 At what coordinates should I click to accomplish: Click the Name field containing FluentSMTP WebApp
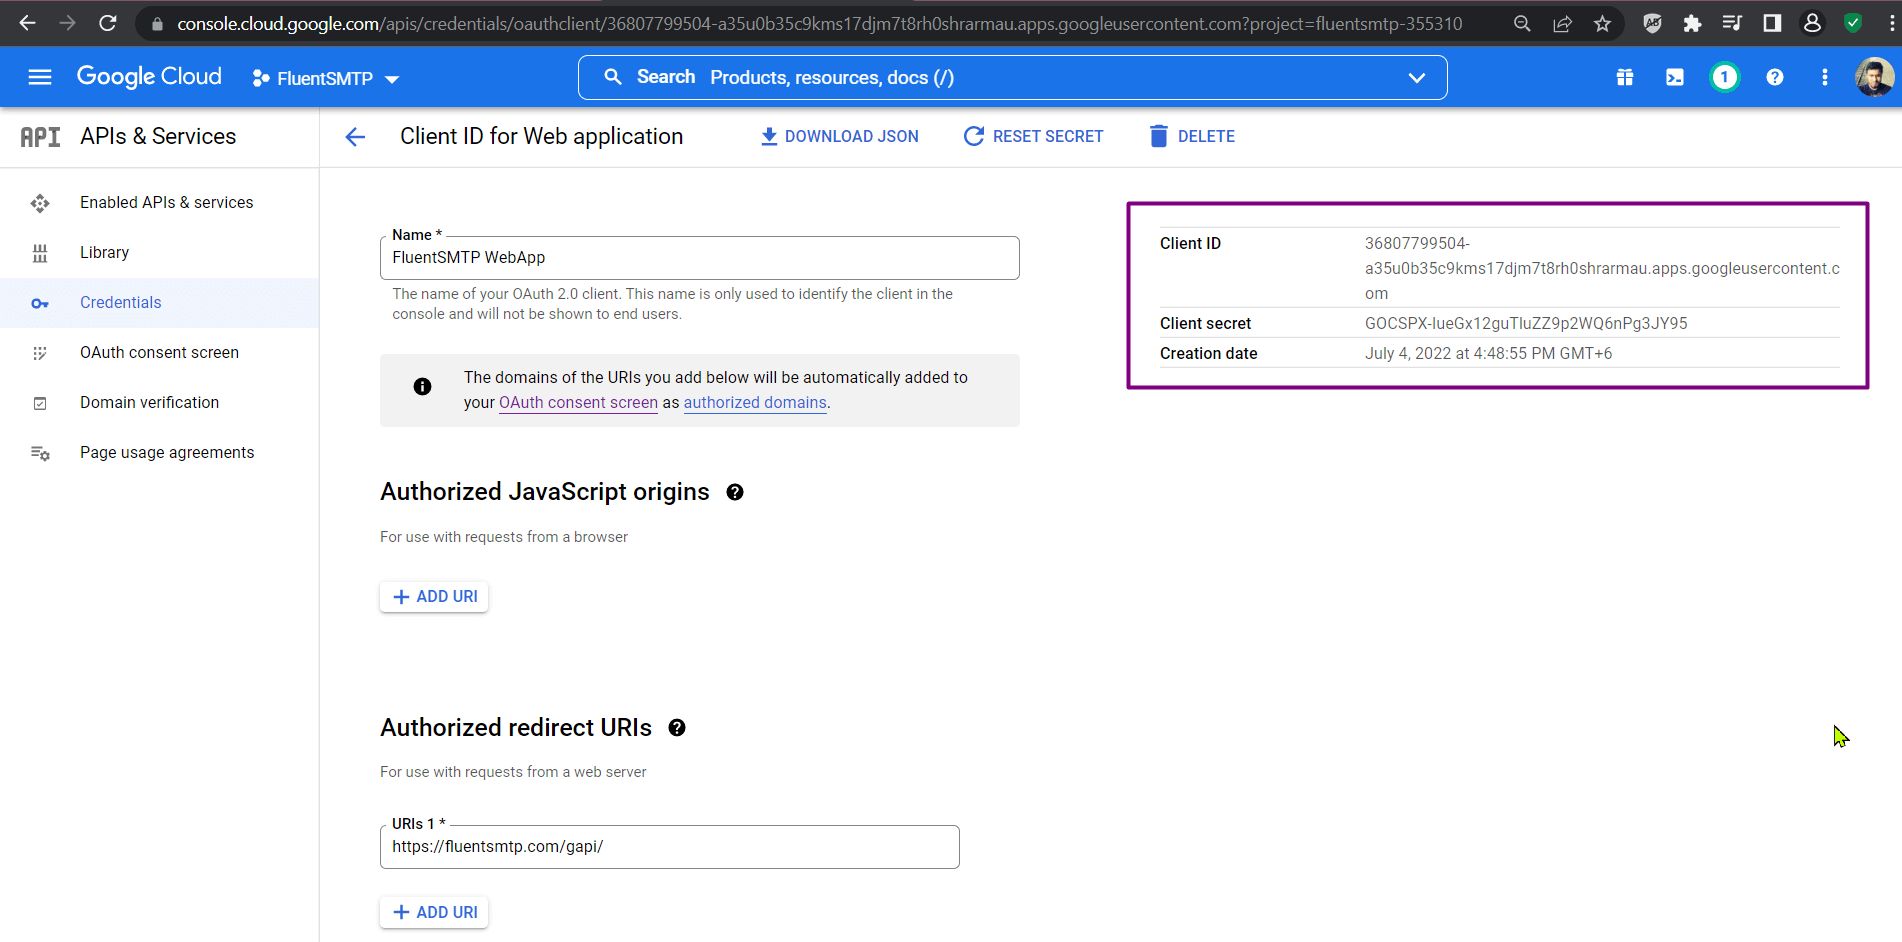(x=700, y=258)
